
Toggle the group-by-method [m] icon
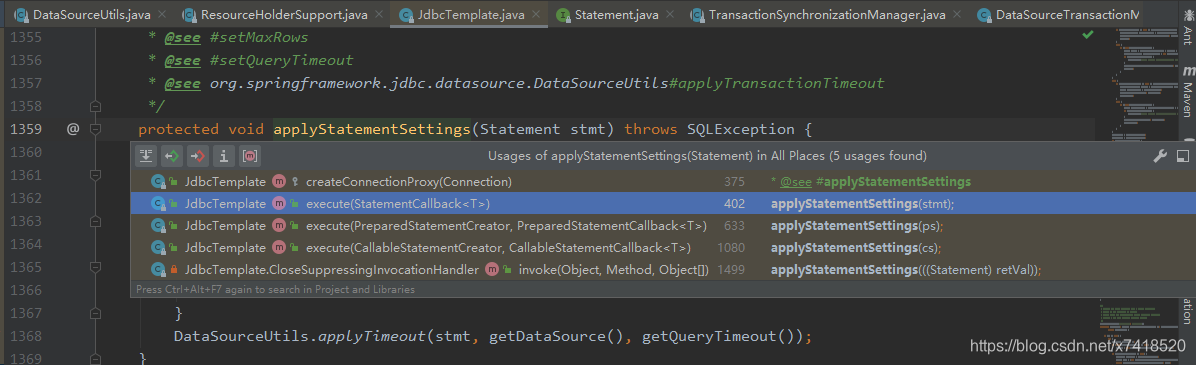click(249, 156)
